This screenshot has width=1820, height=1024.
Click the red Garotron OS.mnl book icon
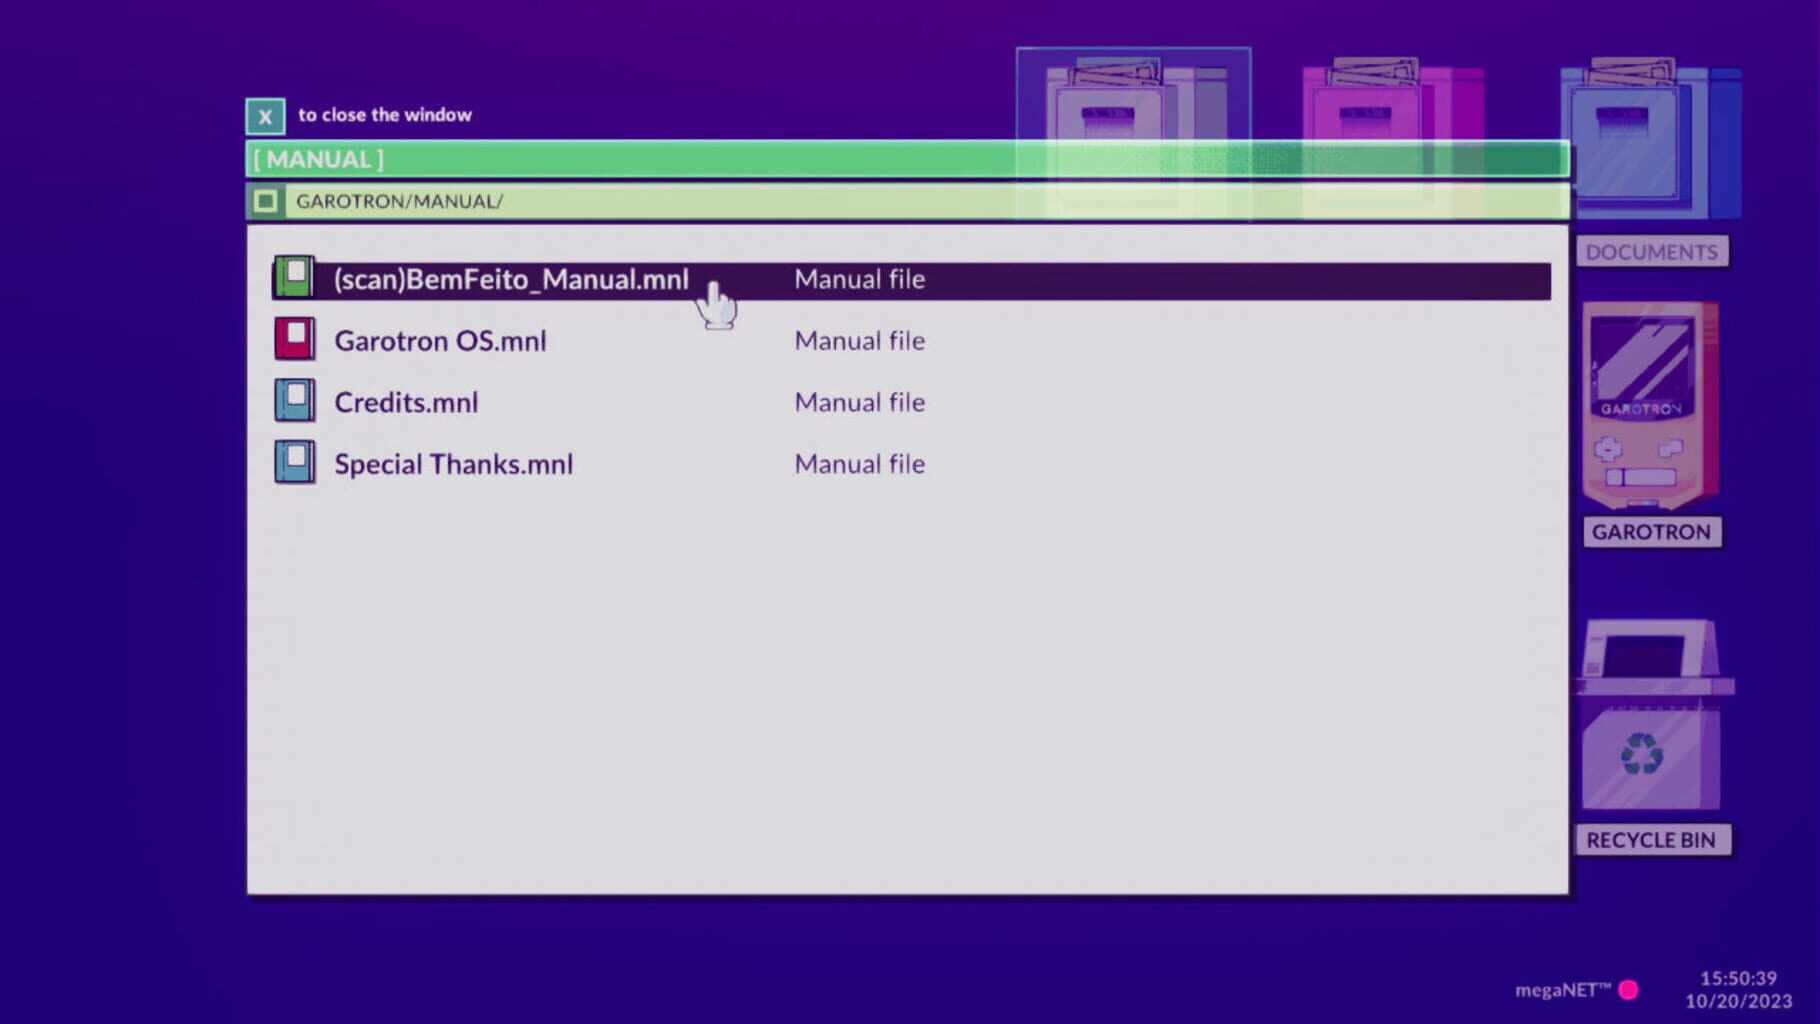294,340
